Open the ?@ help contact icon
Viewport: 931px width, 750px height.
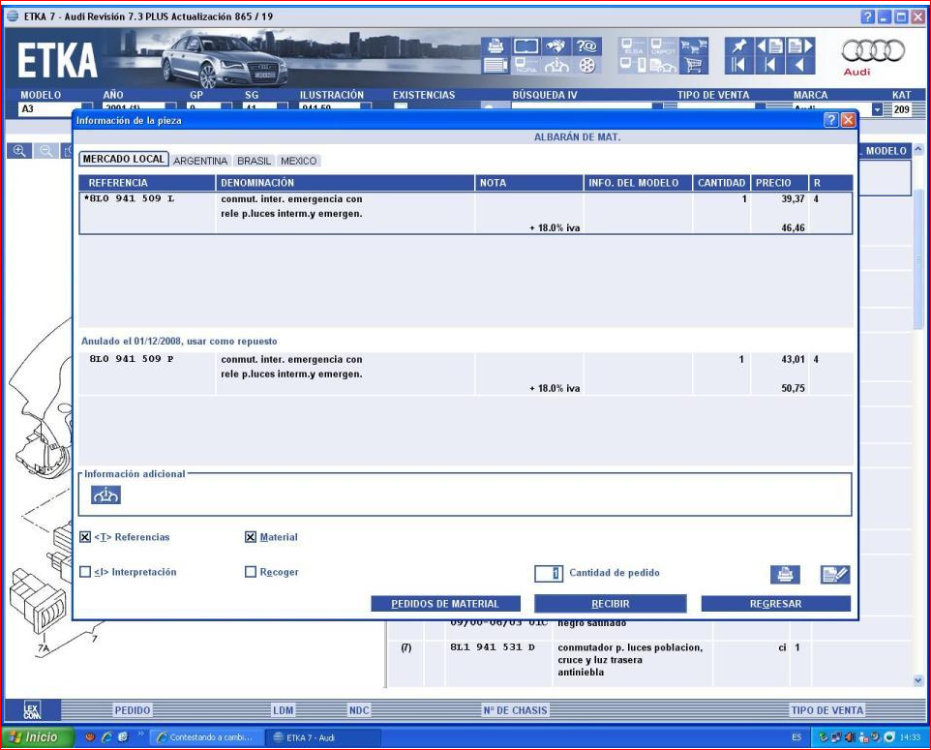pyautogui.click(x=587, y=46)
